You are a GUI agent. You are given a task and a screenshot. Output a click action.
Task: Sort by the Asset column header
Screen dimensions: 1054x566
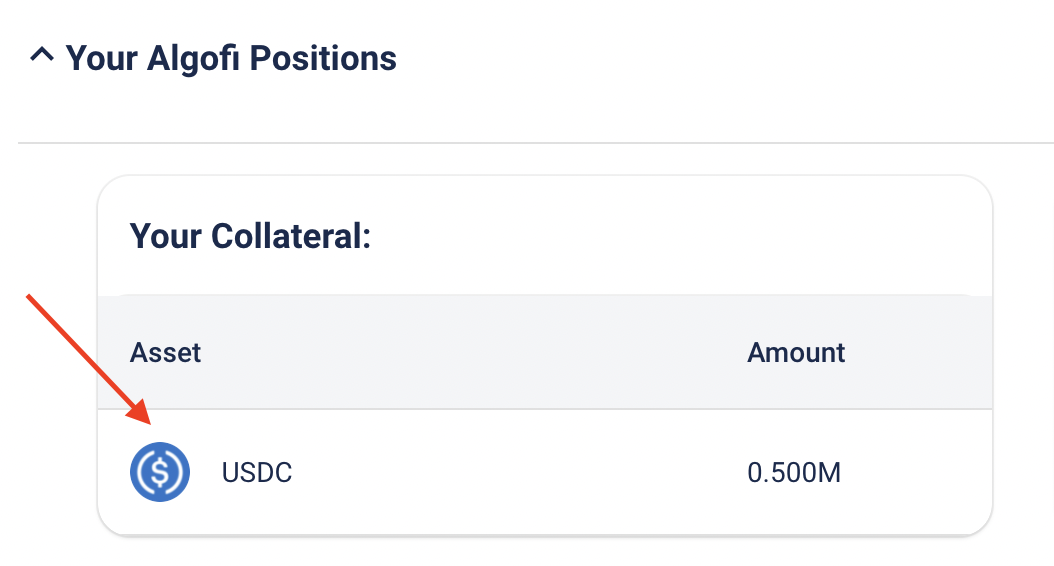pyautogui.click(x=165, y=352)
